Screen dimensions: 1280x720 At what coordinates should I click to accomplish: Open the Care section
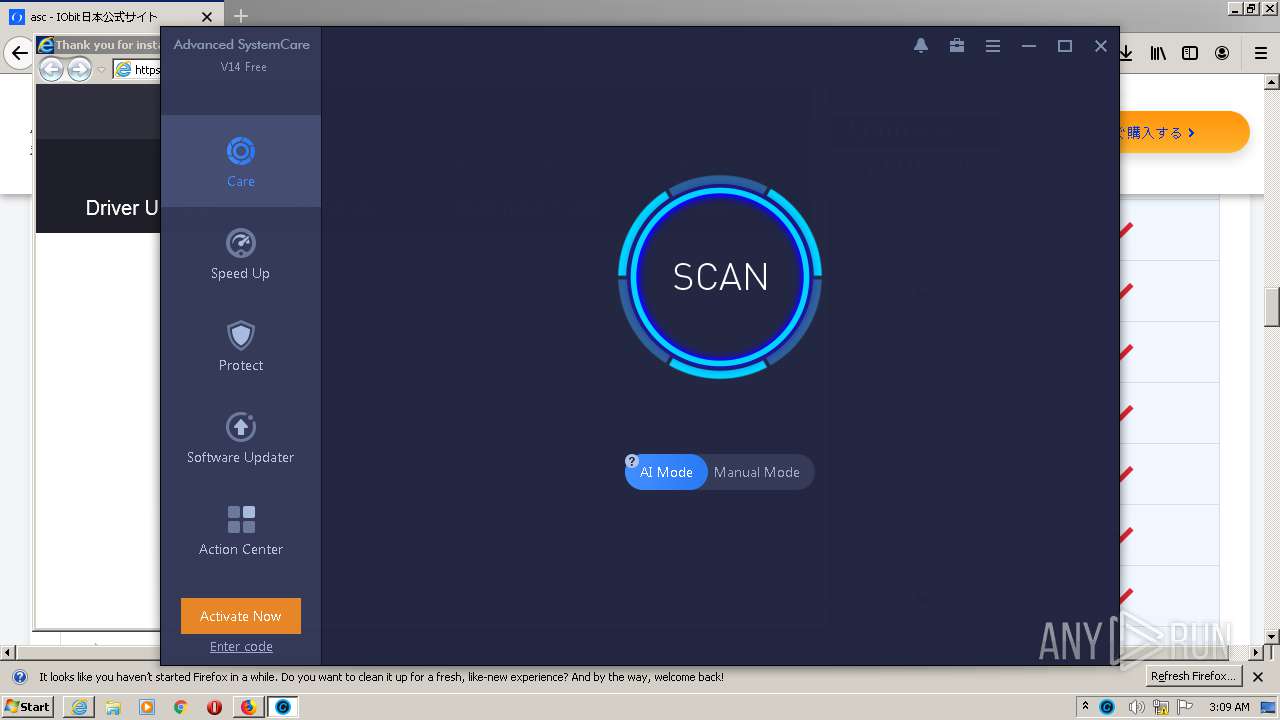241,162
